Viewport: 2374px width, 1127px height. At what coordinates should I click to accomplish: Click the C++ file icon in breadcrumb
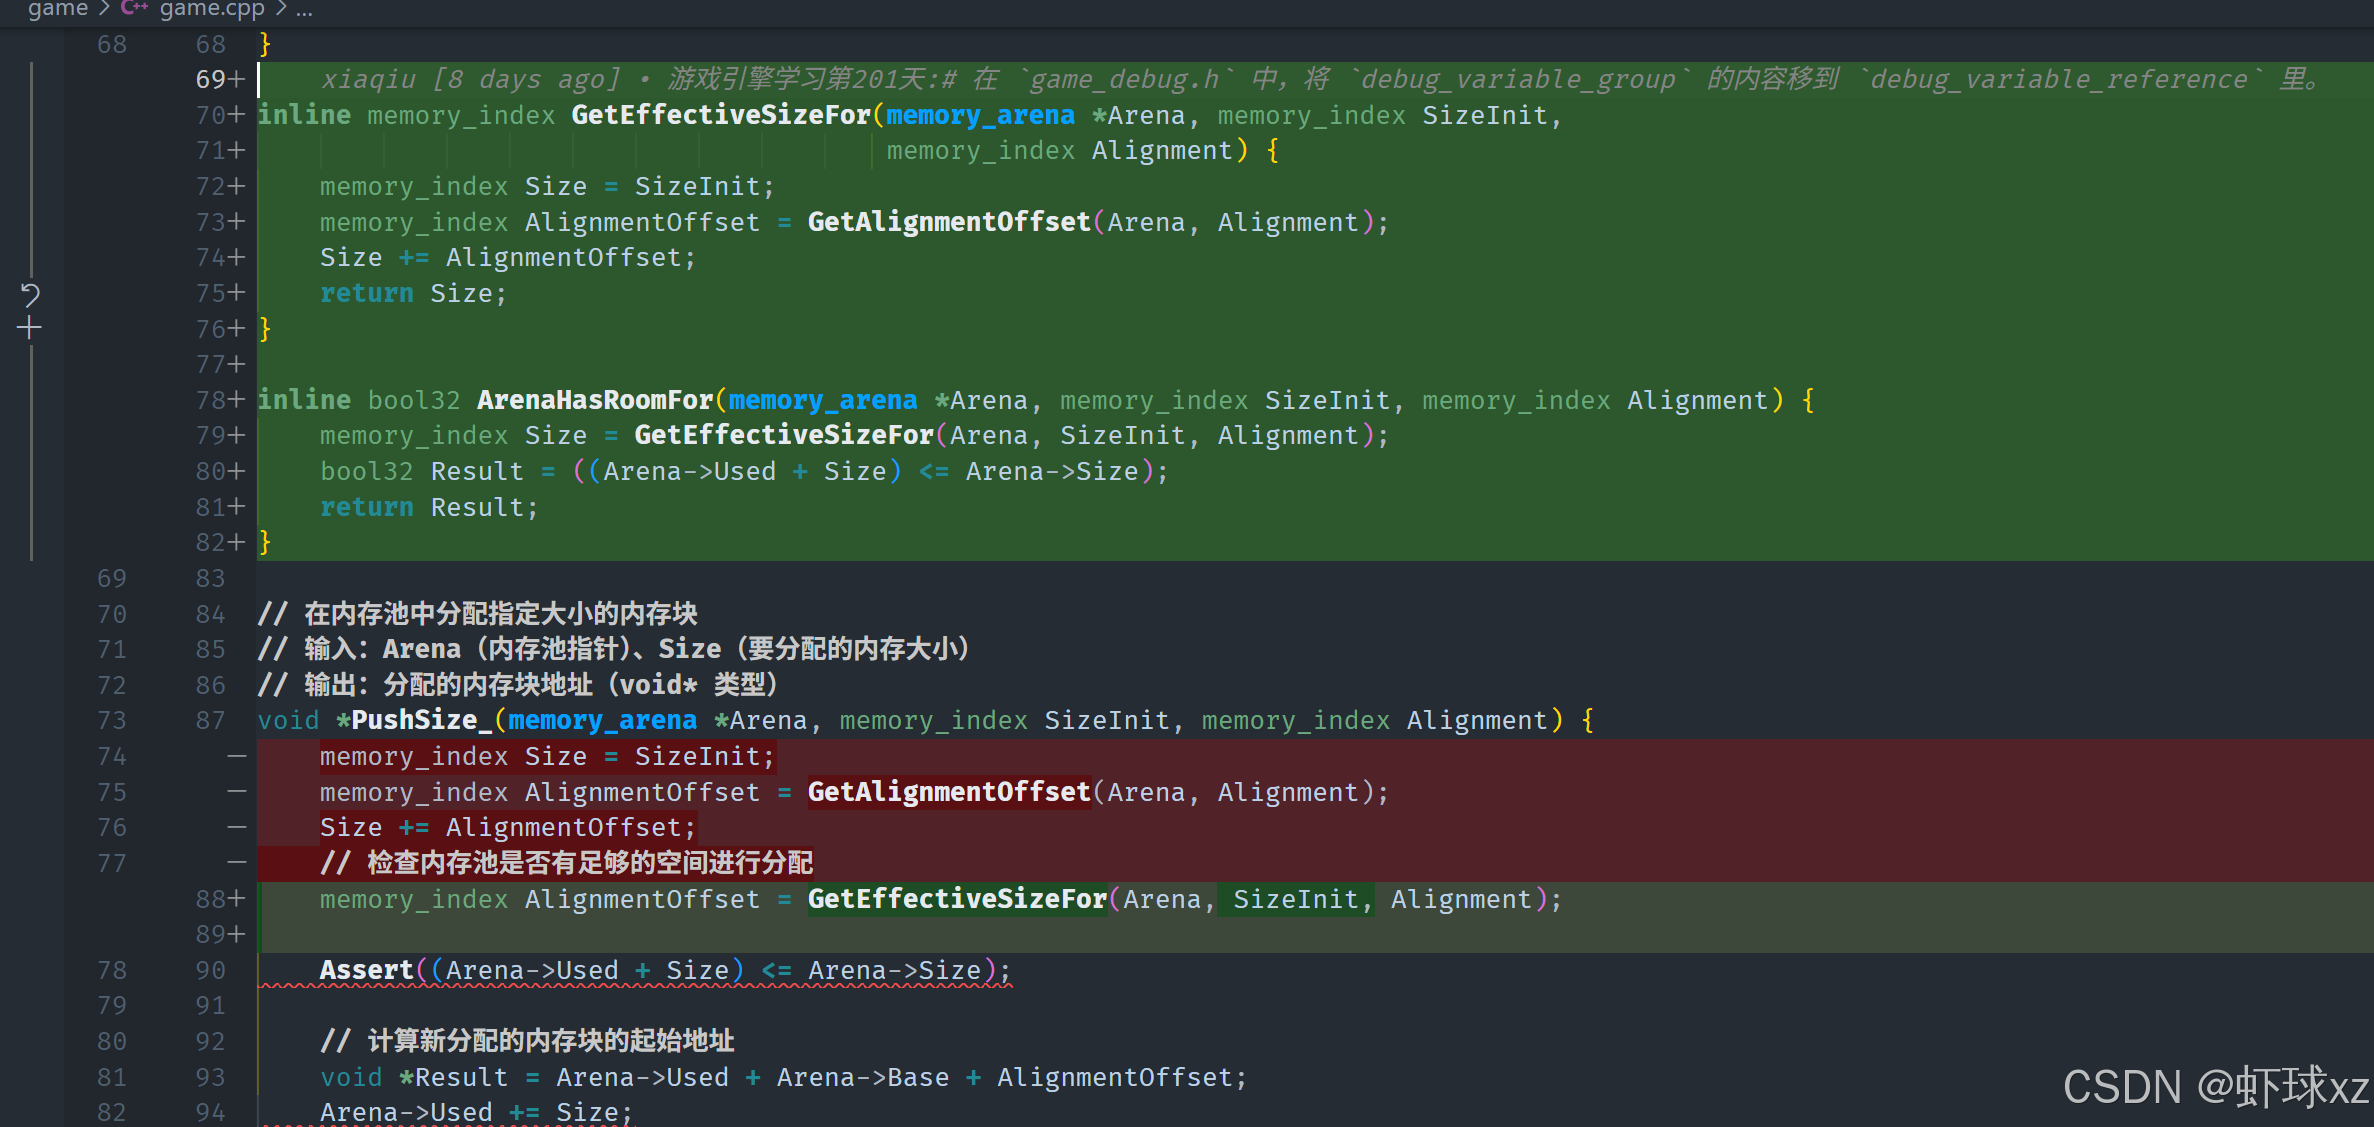[x=134, y=9]
